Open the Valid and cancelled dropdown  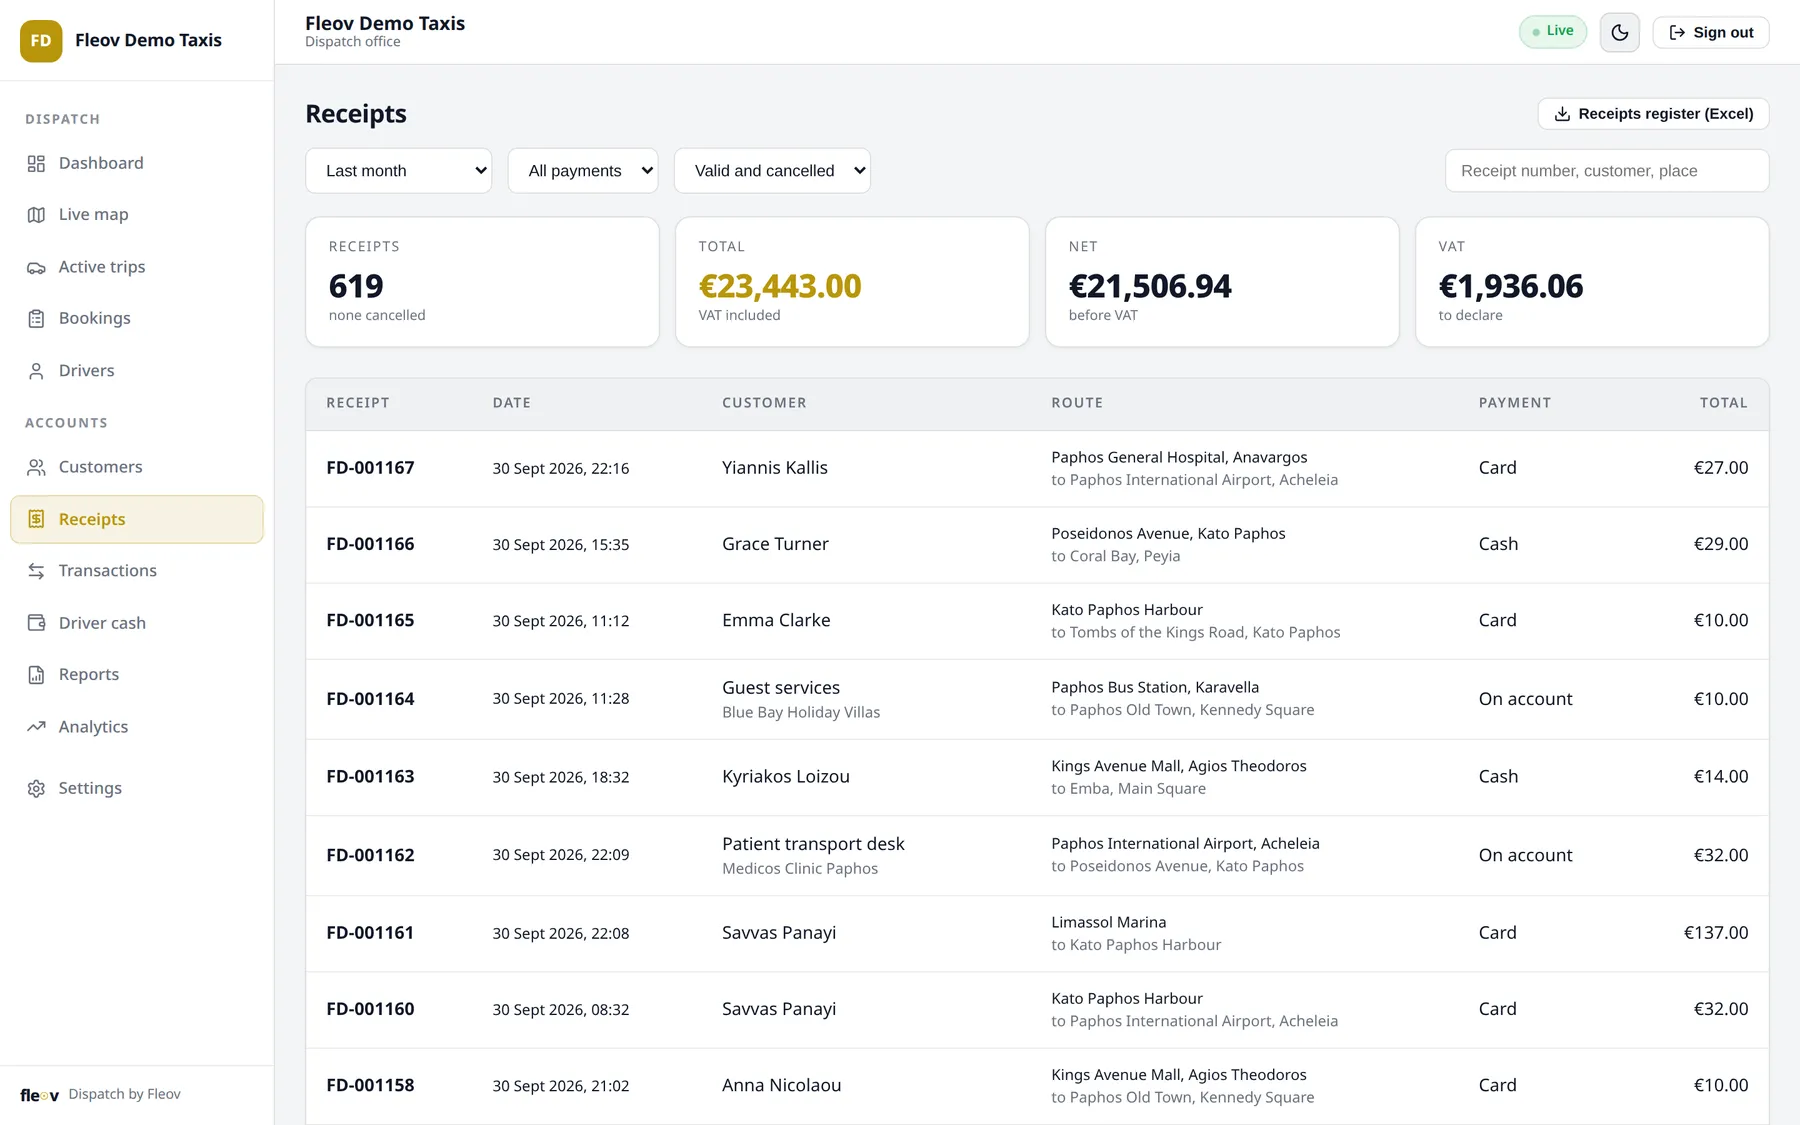[772, 171]
